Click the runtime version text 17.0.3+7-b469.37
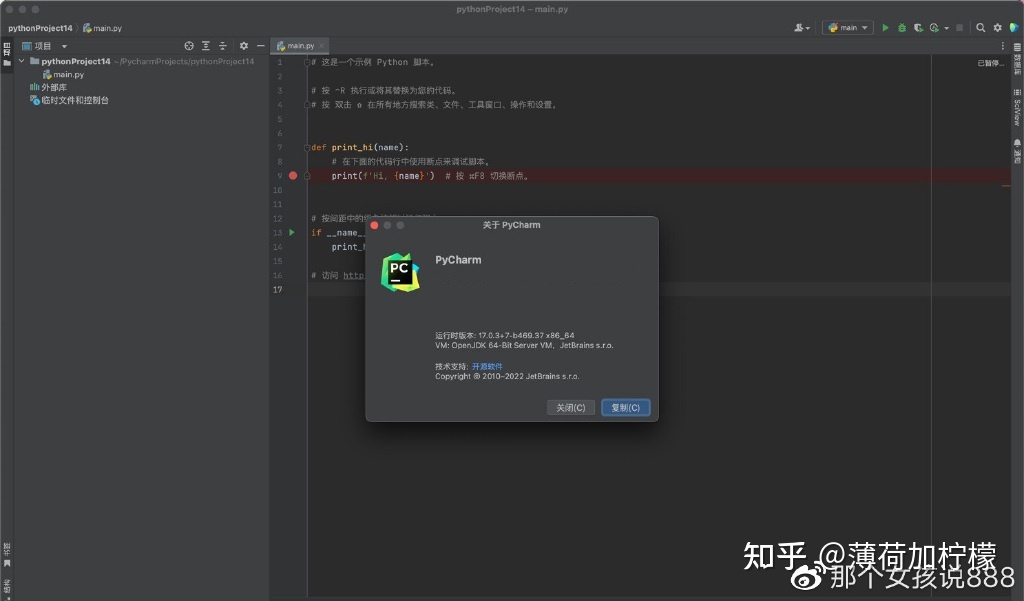Viewport: 1024px width, 601px height. click(505, 335)
